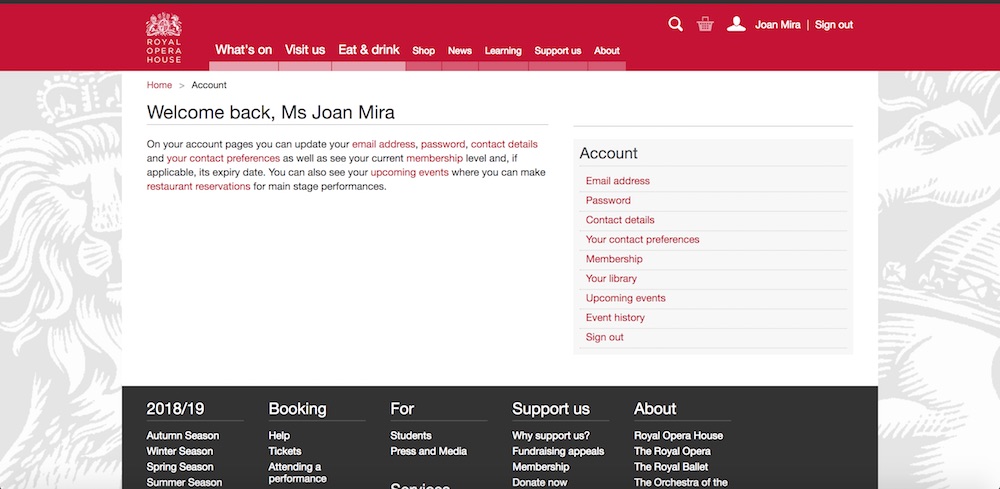
Task: Click the inline password link
Action: pos(443,144)
